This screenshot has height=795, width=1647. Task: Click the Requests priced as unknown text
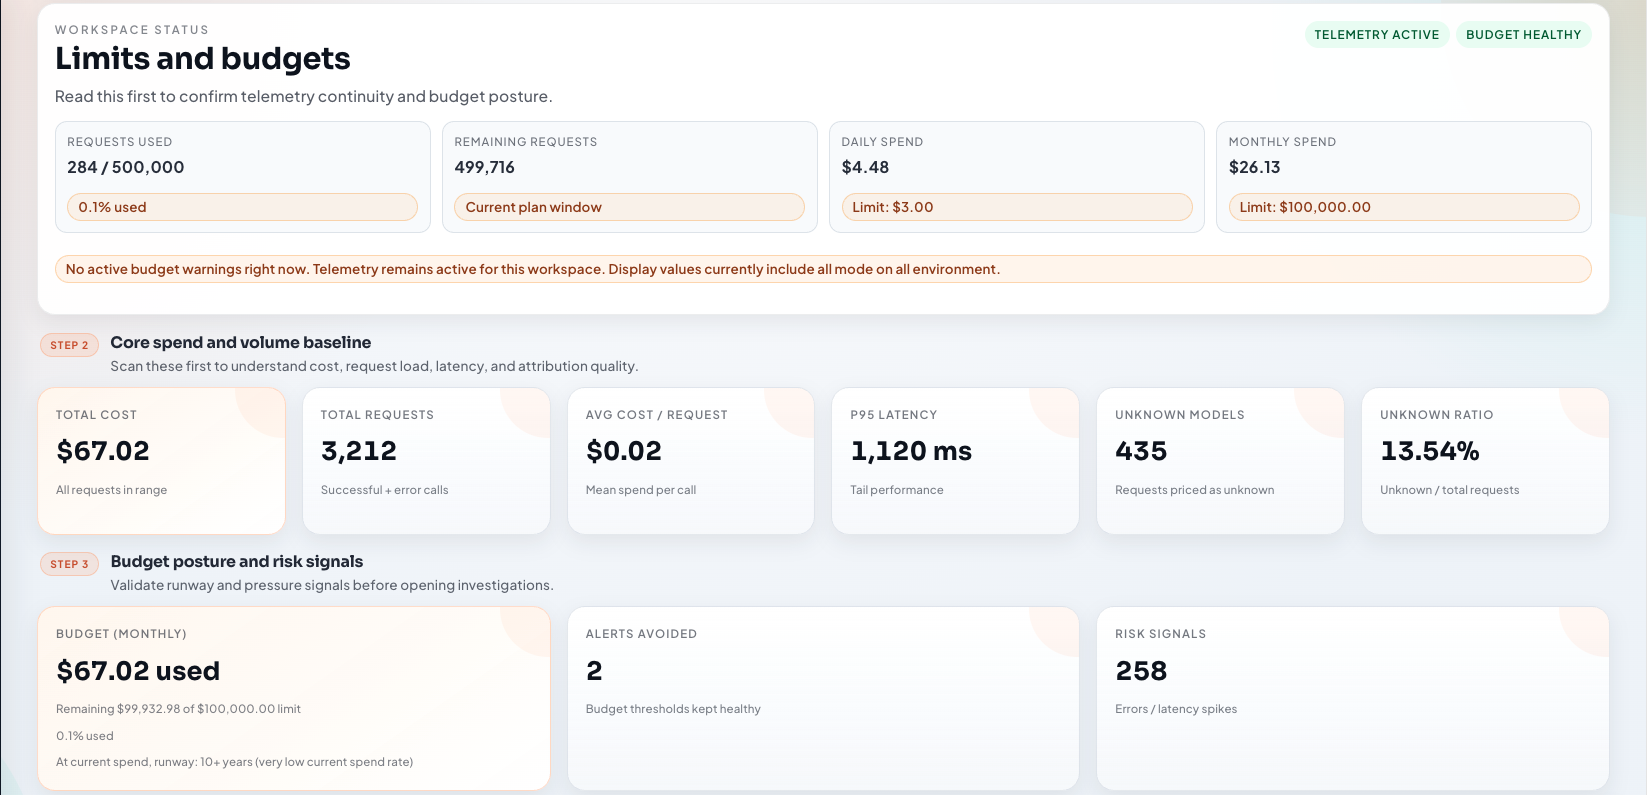(1195, 490)
